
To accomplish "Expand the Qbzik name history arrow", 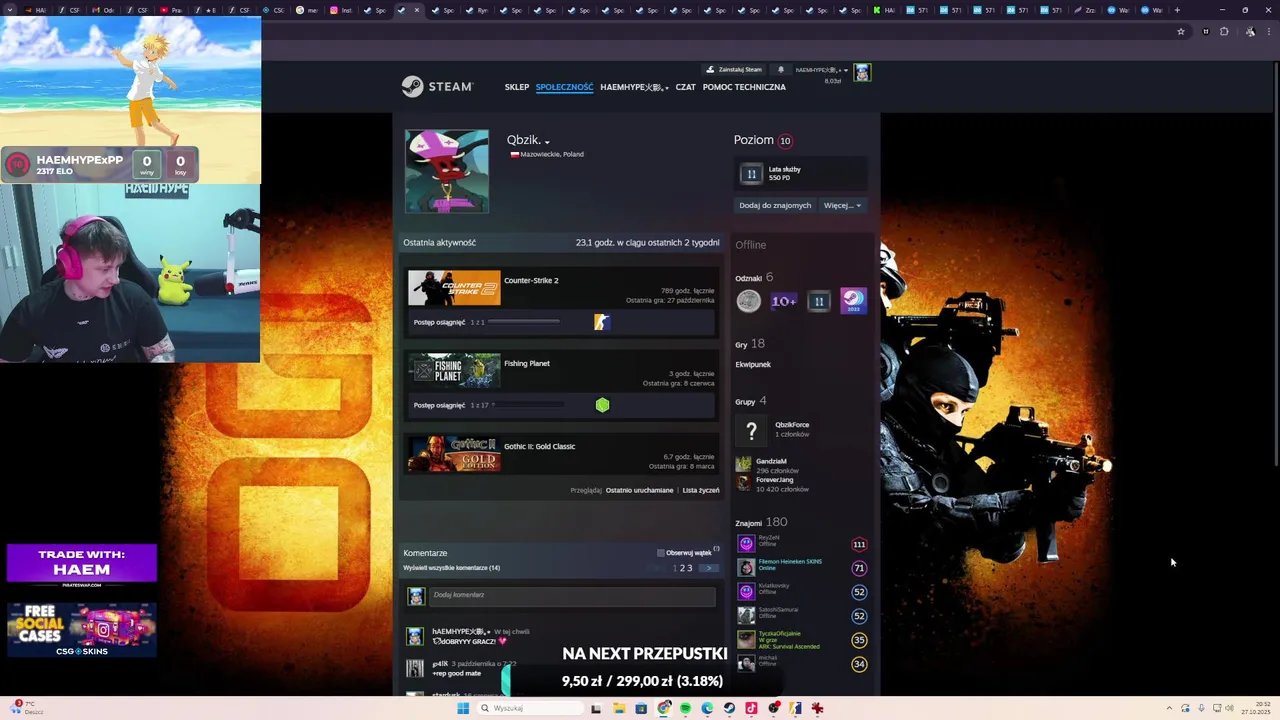I will point(547,142).
